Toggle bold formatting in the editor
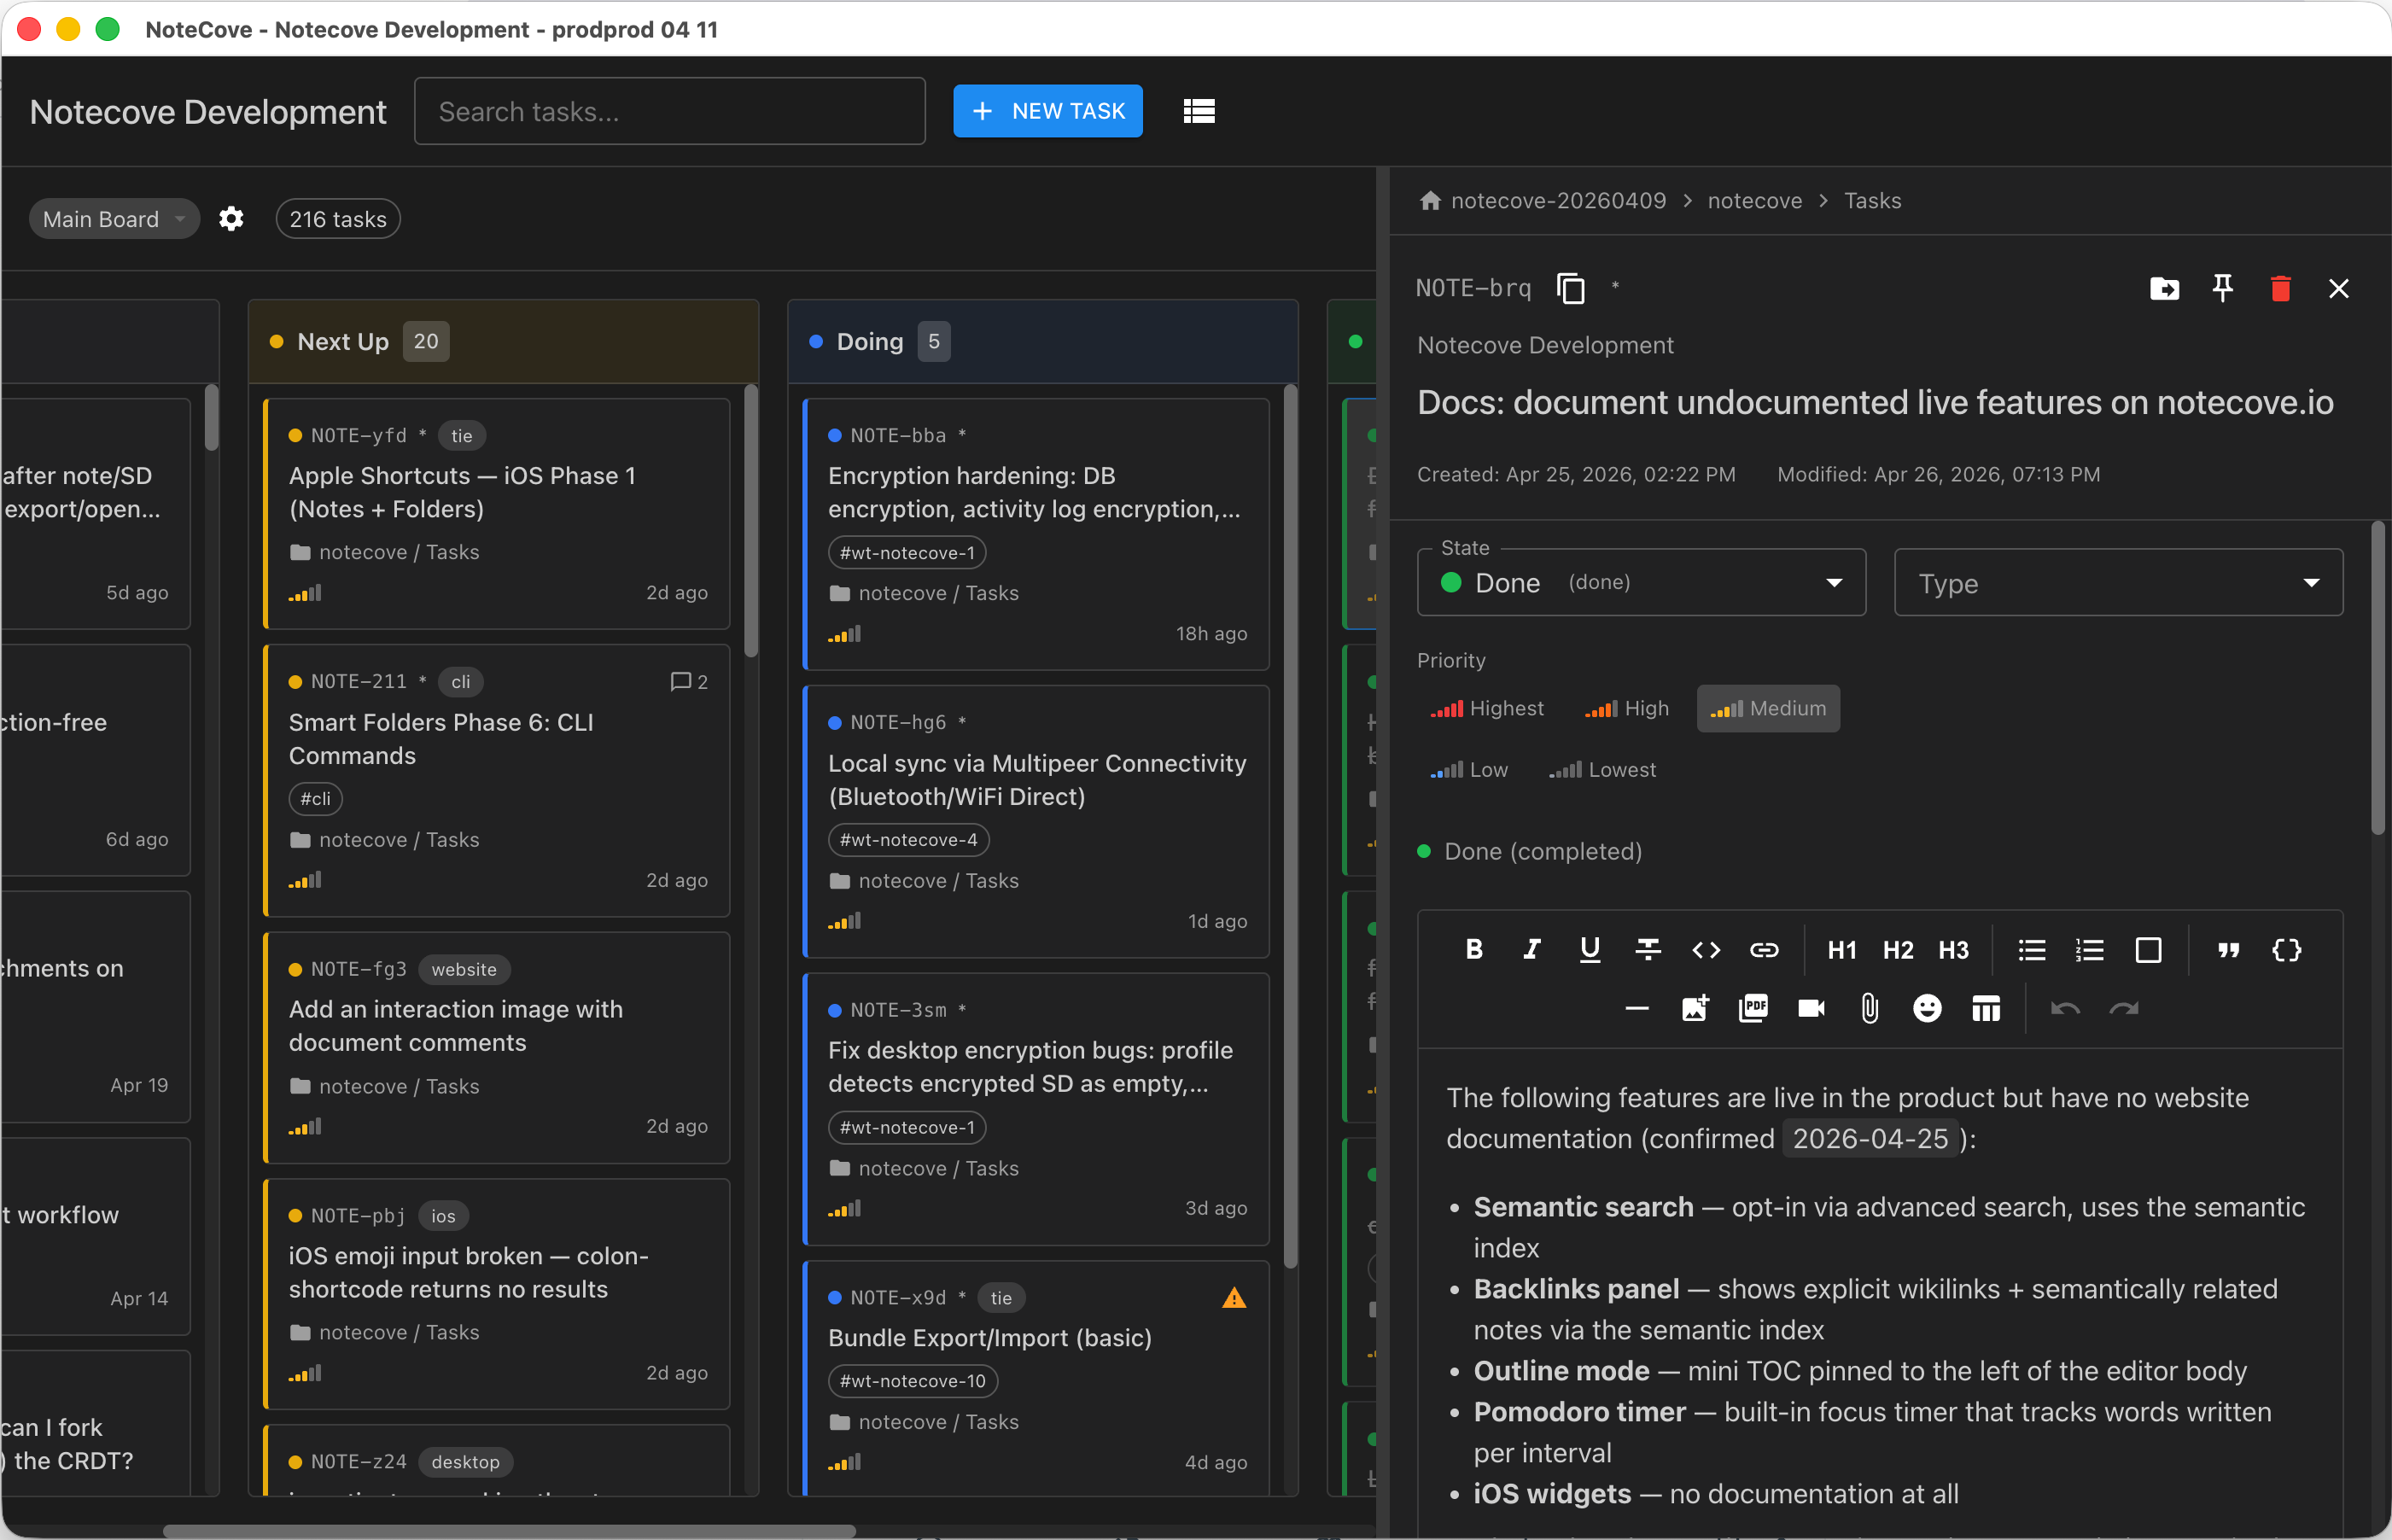 tap(1473, 949)
